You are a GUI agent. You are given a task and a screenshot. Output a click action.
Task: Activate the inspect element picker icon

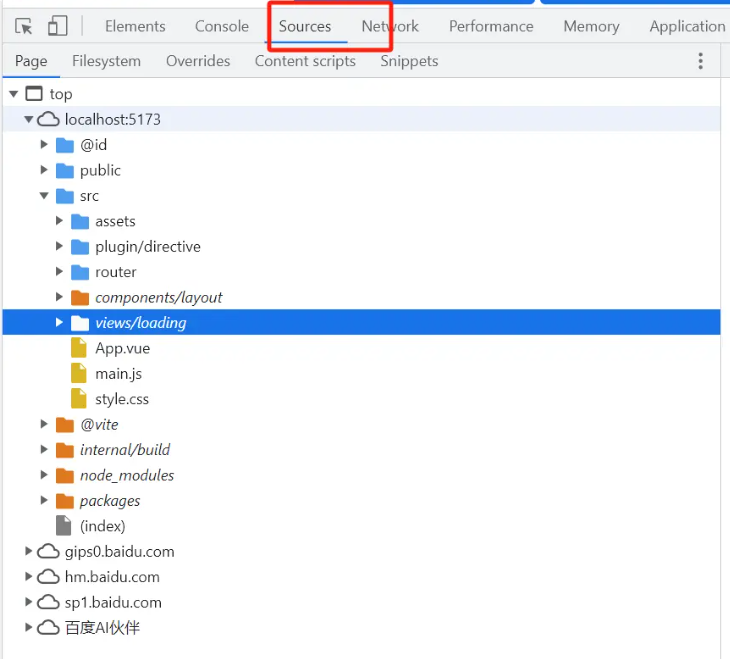click(23, 26)
